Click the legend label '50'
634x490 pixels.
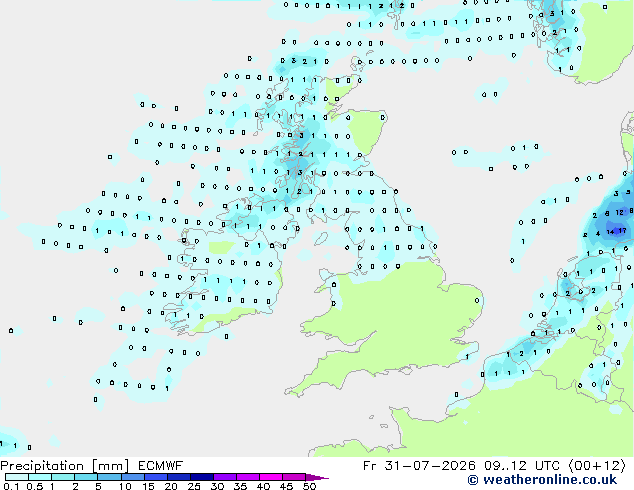[x=309, y=486]
